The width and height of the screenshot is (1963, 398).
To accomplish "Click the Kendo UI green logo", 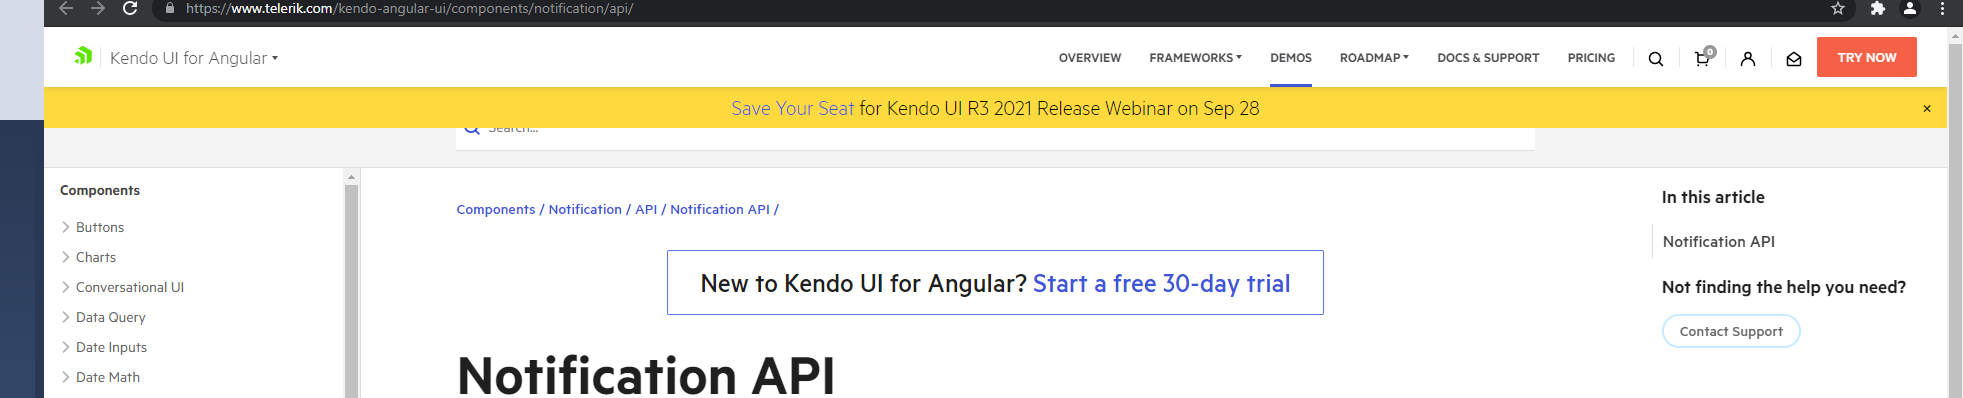I will (x=84, y=56).
